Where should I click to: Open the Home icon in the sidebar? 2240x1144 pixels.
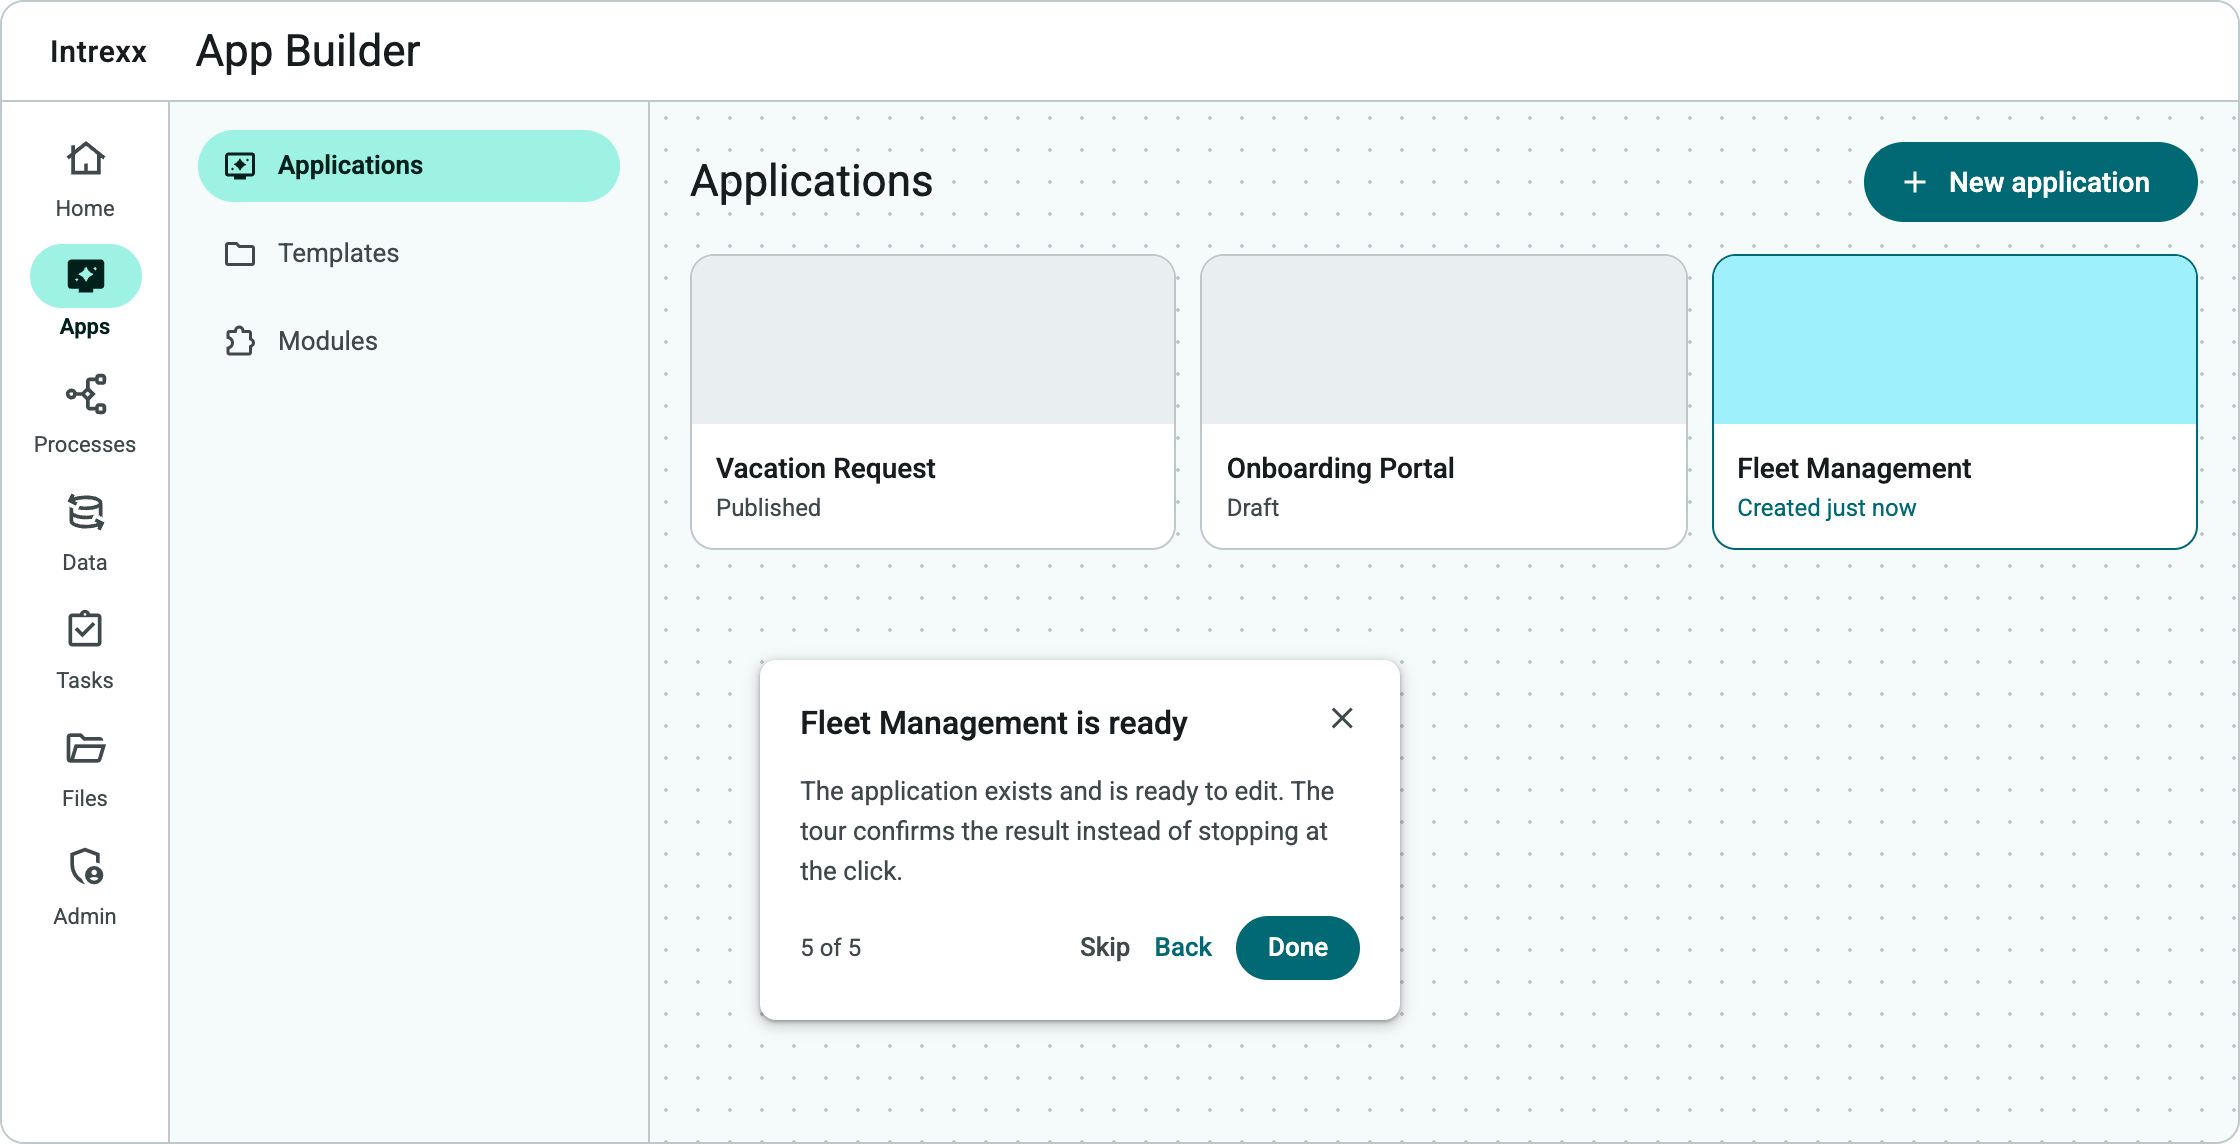pyautogui.click(x=85, y=158)
